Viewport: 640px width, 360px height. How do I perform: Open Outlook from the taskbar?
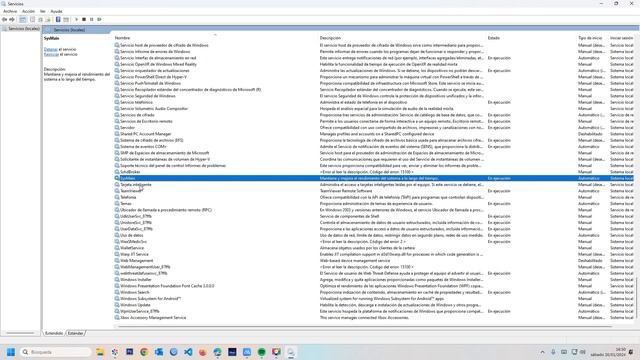(159, 352)
